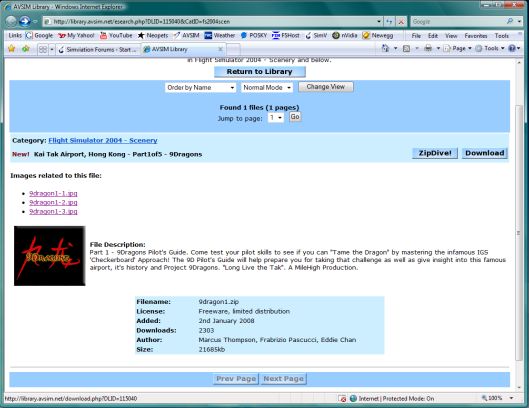This screenshot has height=408, width=529.
Task: Click the Google search input box
Action: [x=458, y=21]
